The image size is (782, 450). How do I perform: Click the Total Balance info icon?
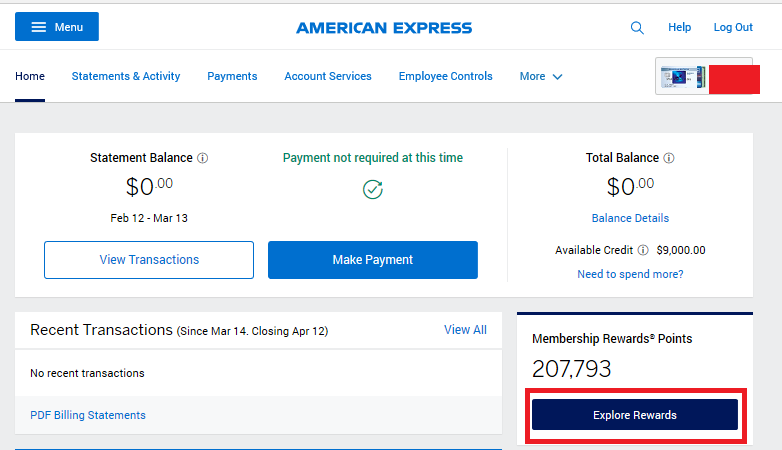[669, 158]
